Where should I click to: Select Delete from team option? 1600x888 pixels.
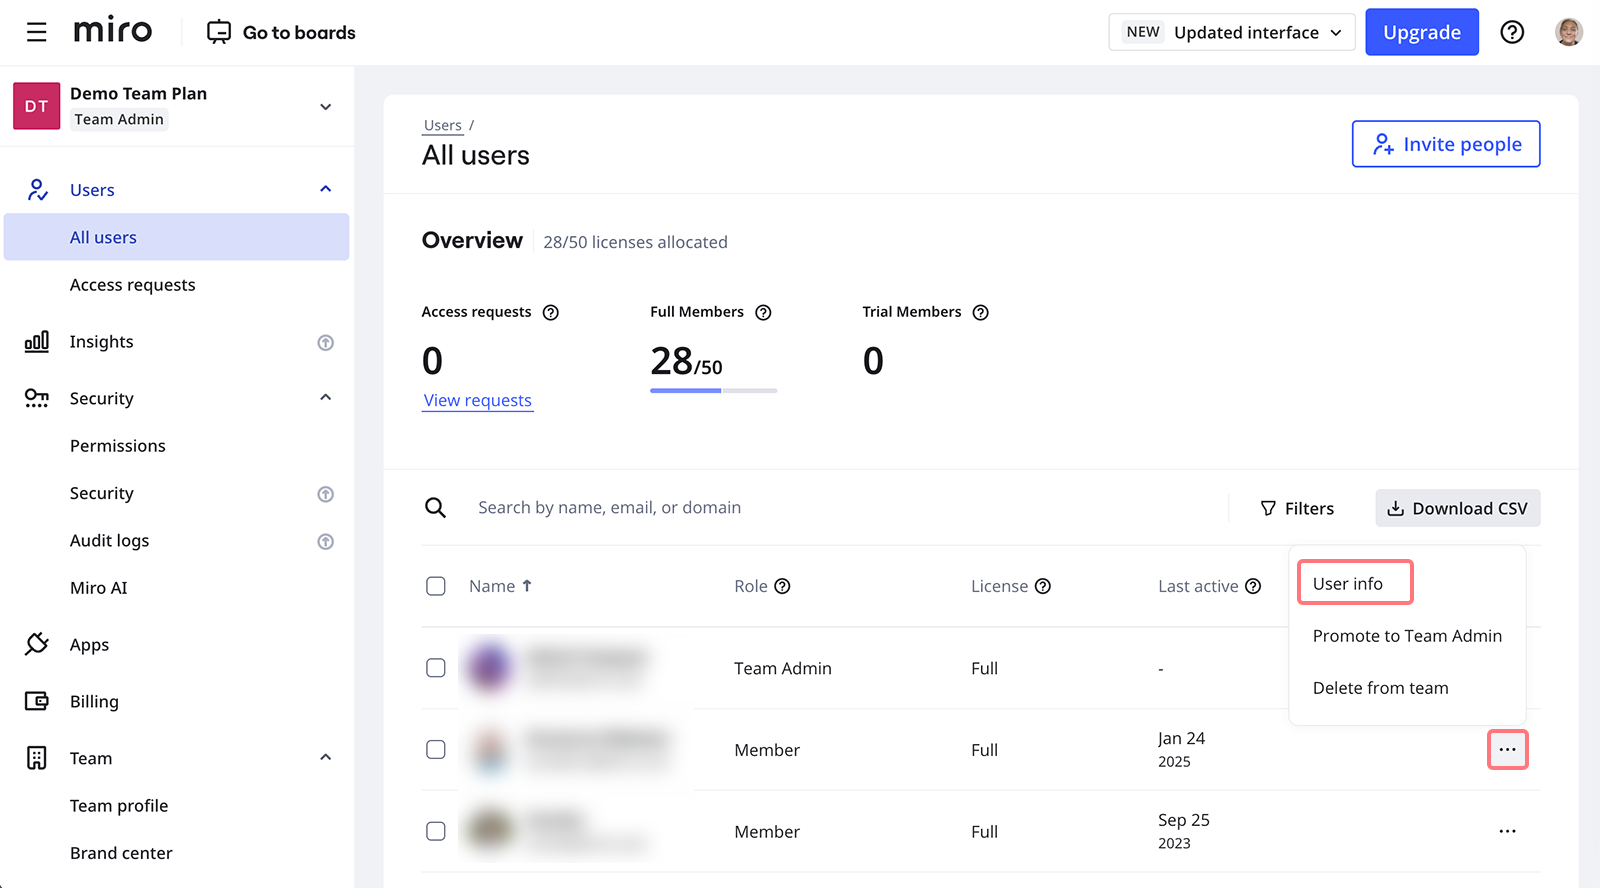[x=1380, y=688]
